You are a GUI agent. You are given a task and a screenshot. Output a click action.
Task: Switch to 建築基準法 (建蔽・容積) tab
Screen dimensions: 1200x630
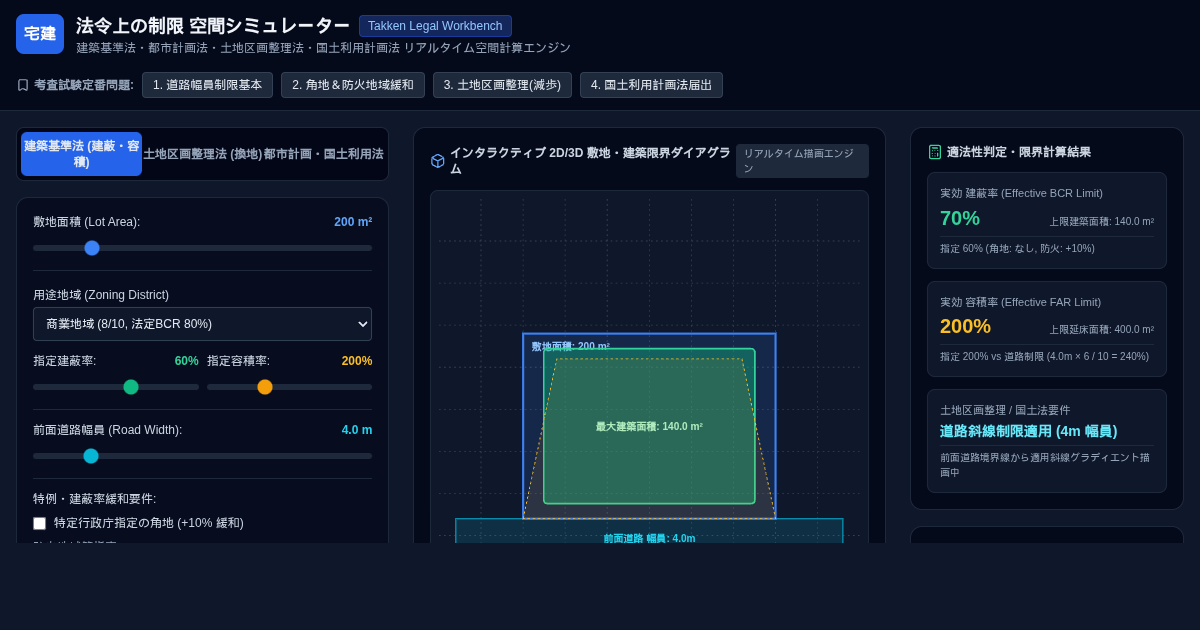pos(82,154)
